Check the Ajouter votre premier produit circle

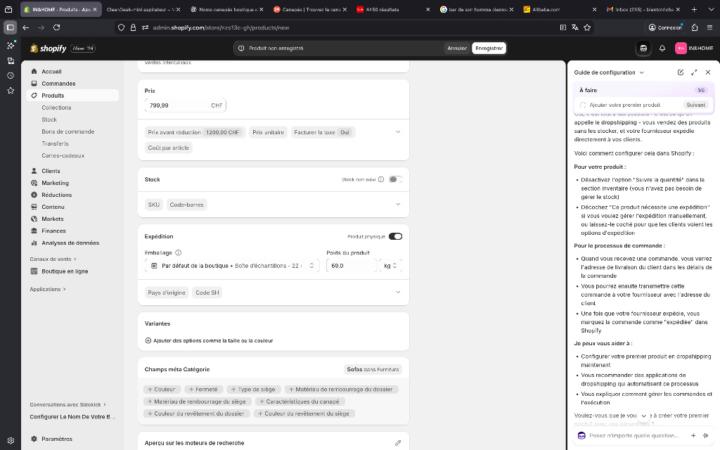coord(583,105)
